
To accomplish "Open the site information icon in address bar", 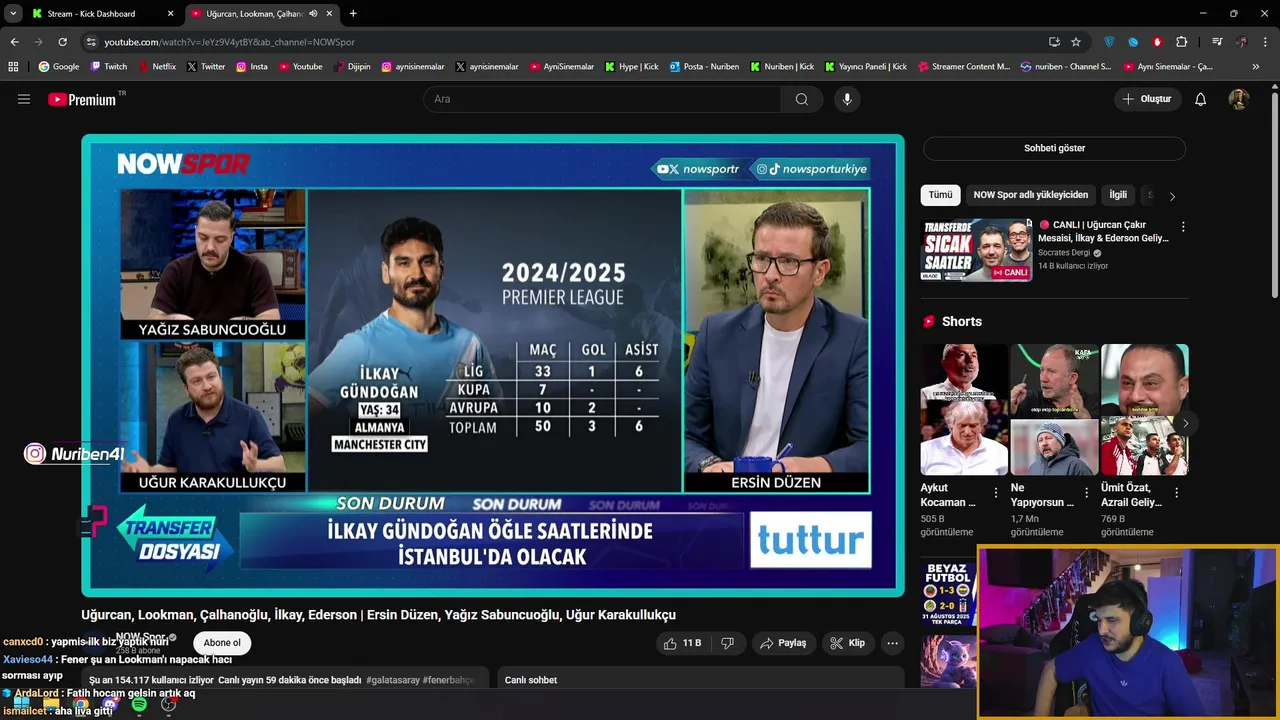I will click(91, 42).
